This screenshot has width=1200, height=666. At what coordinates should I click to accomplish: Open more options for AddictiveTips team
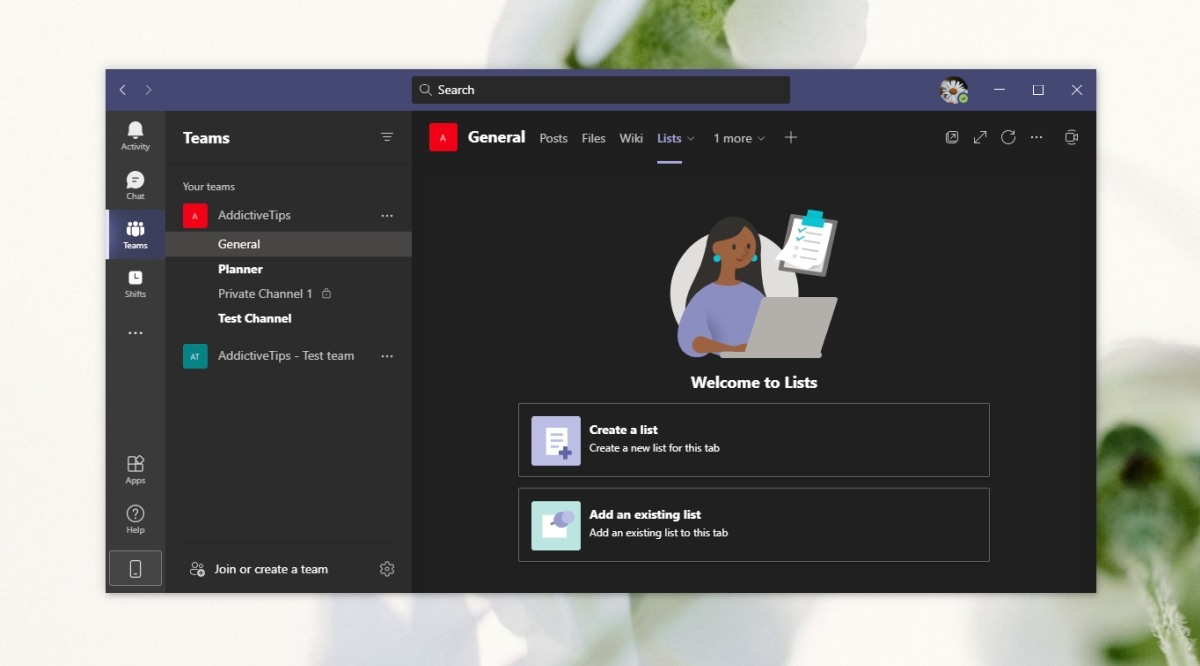[x=387, y=215]
